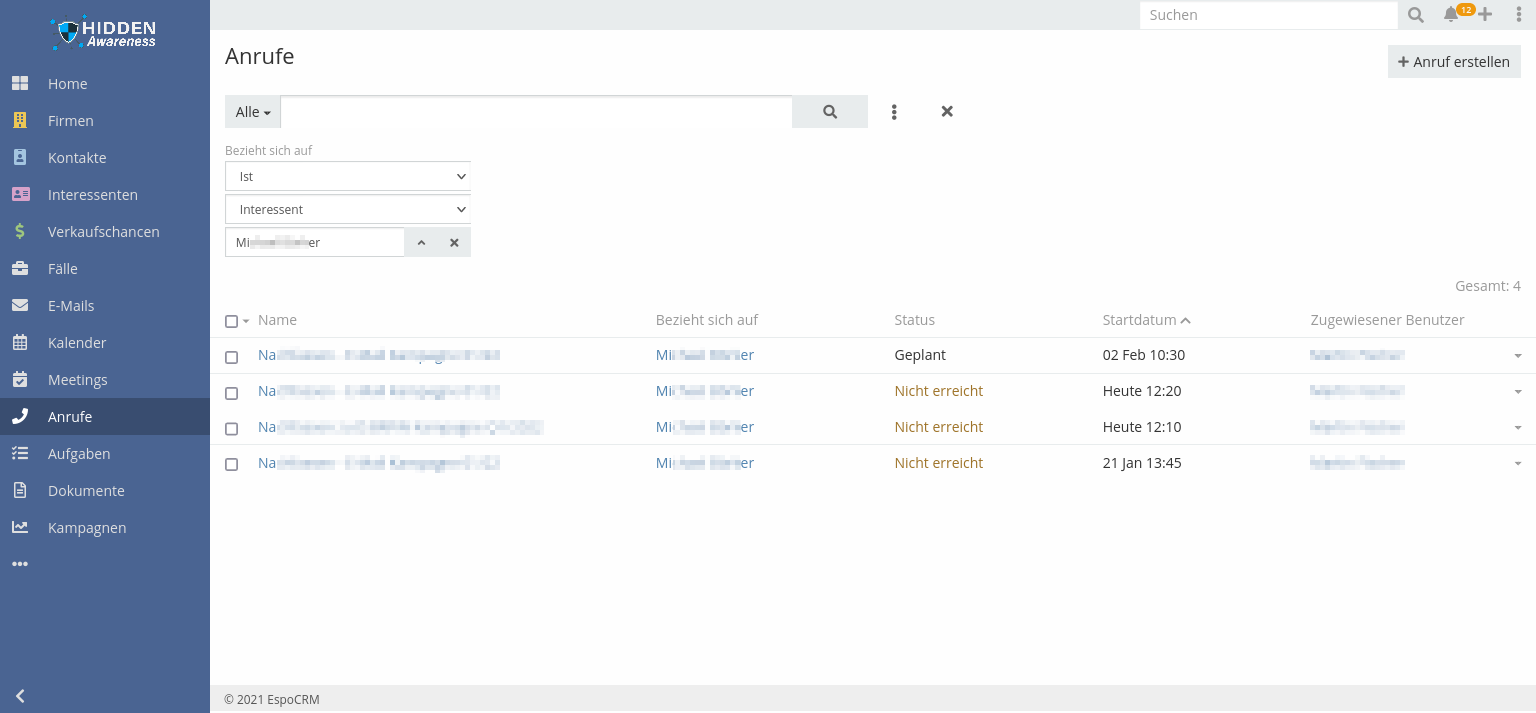
Task: Tick the checkbox for the Geplant call row
Action: pos(232,357)
